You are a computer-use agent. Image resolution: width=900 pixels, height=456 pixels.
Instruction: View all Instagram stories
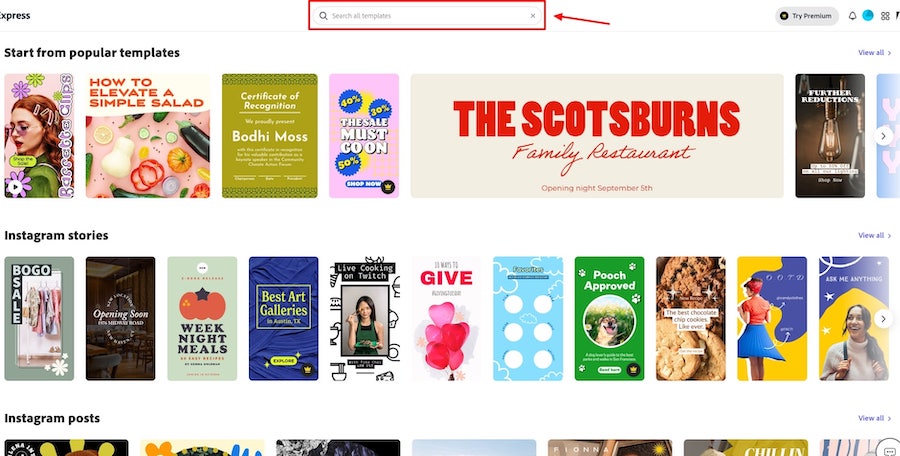coord(874,235)
